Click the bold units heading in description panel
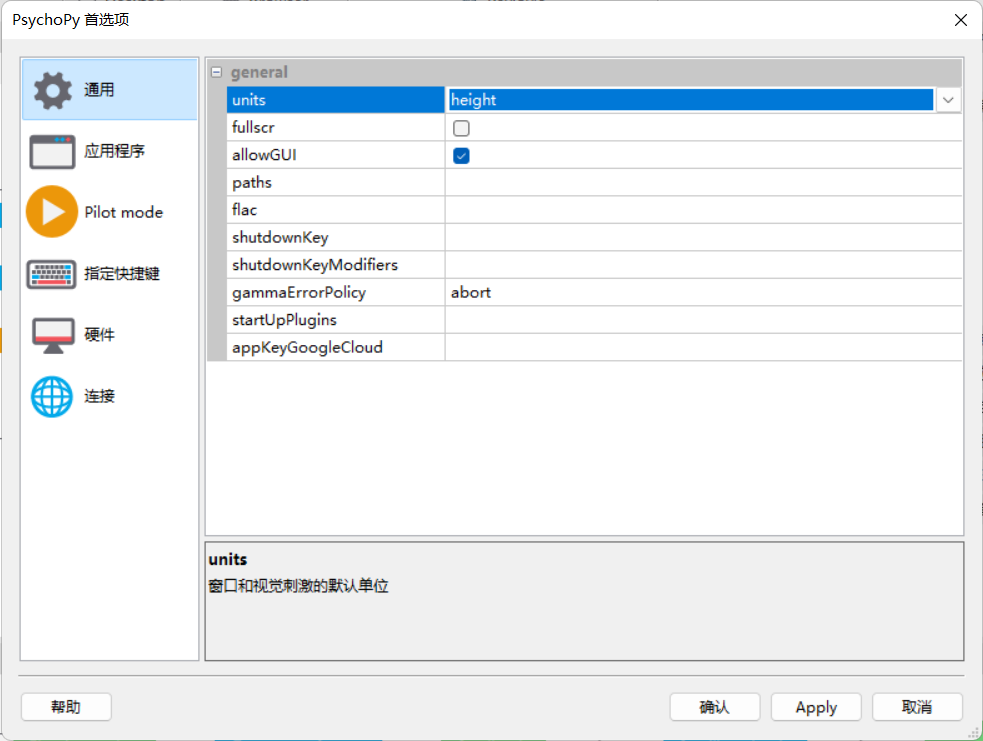Image resolution: width=983 pixels, height=741 pixels. tap(228, 559)
